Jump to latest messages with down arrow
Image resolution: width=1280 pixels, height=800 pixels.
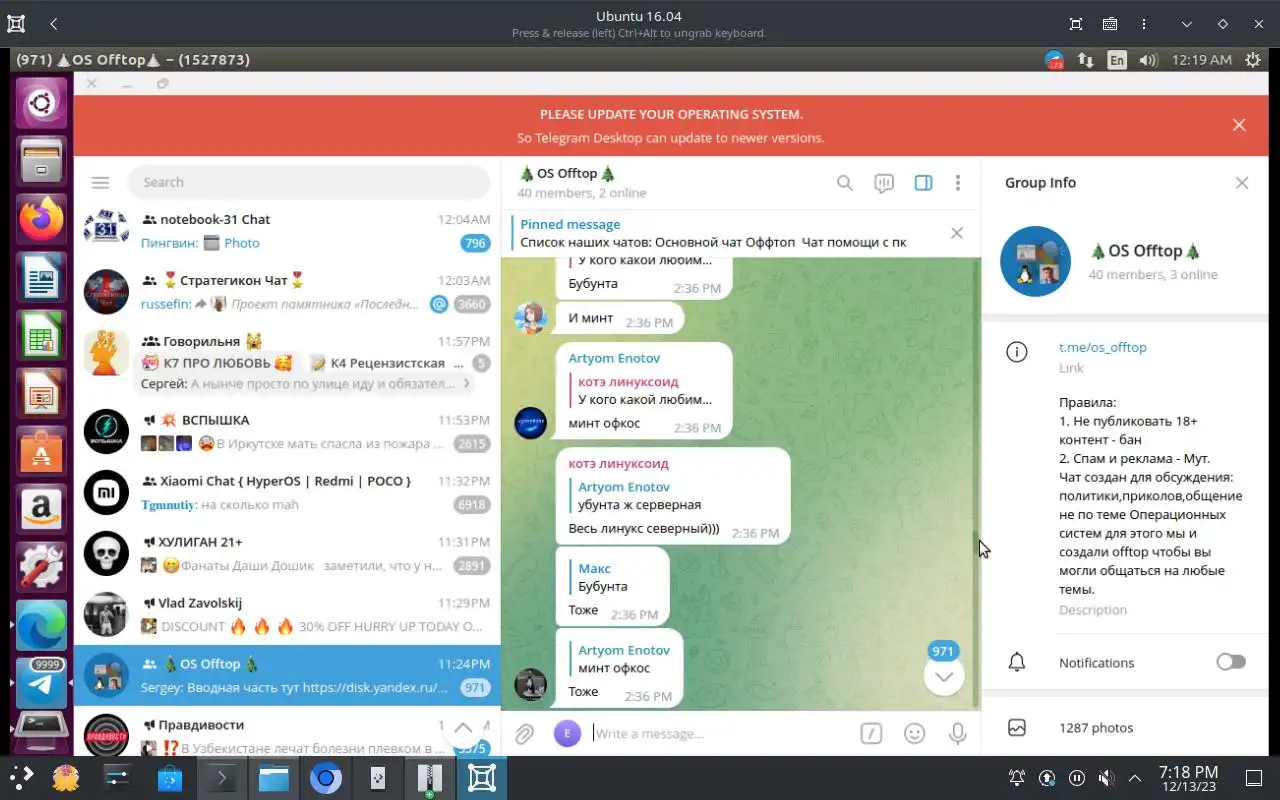(x=943, y=676)
